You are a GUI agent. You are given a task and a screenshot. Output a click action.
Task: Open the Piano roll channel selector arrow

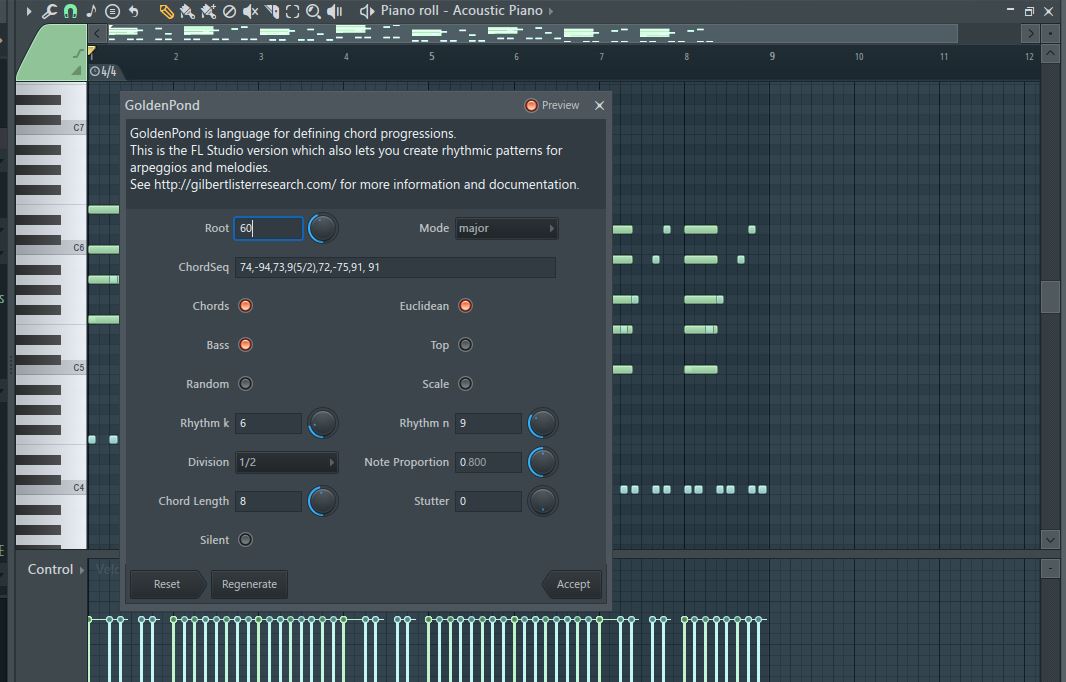coord(551,11)
